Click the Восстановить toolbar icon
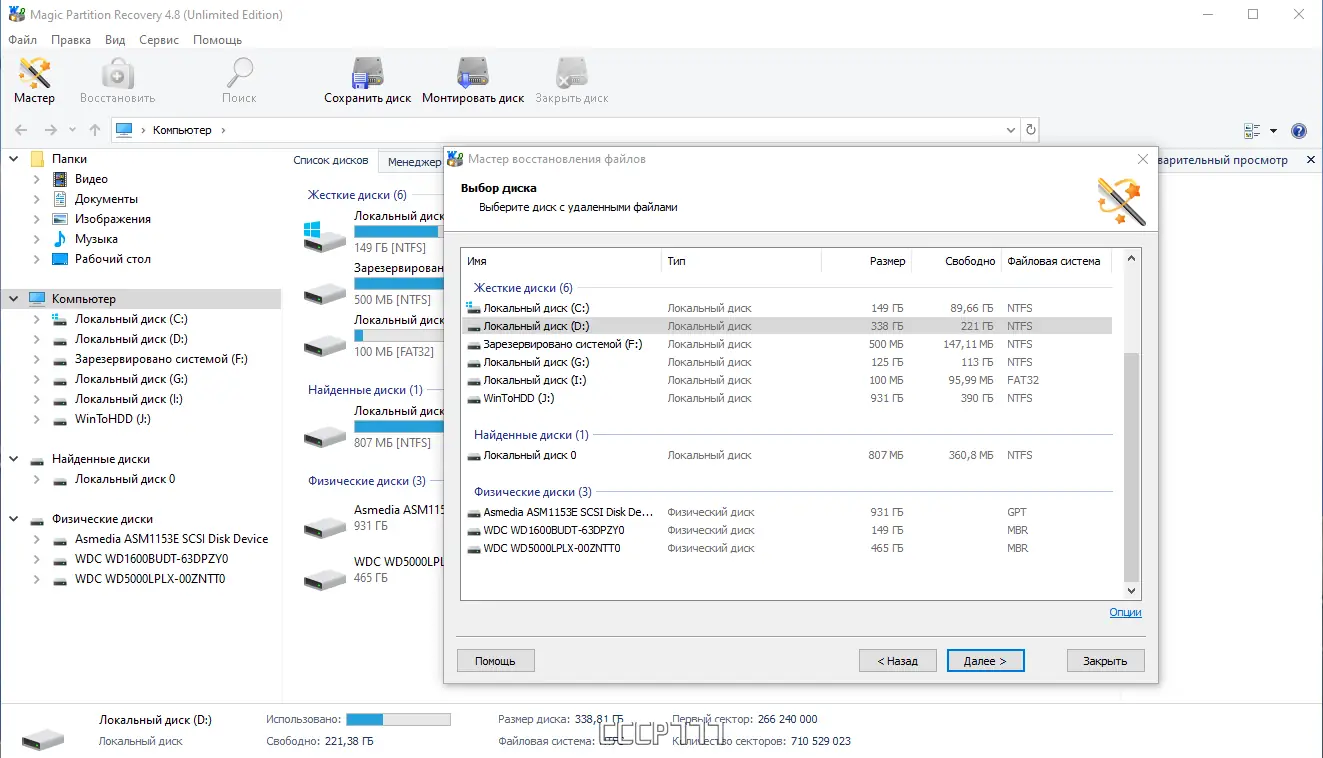 pos(117,74)
